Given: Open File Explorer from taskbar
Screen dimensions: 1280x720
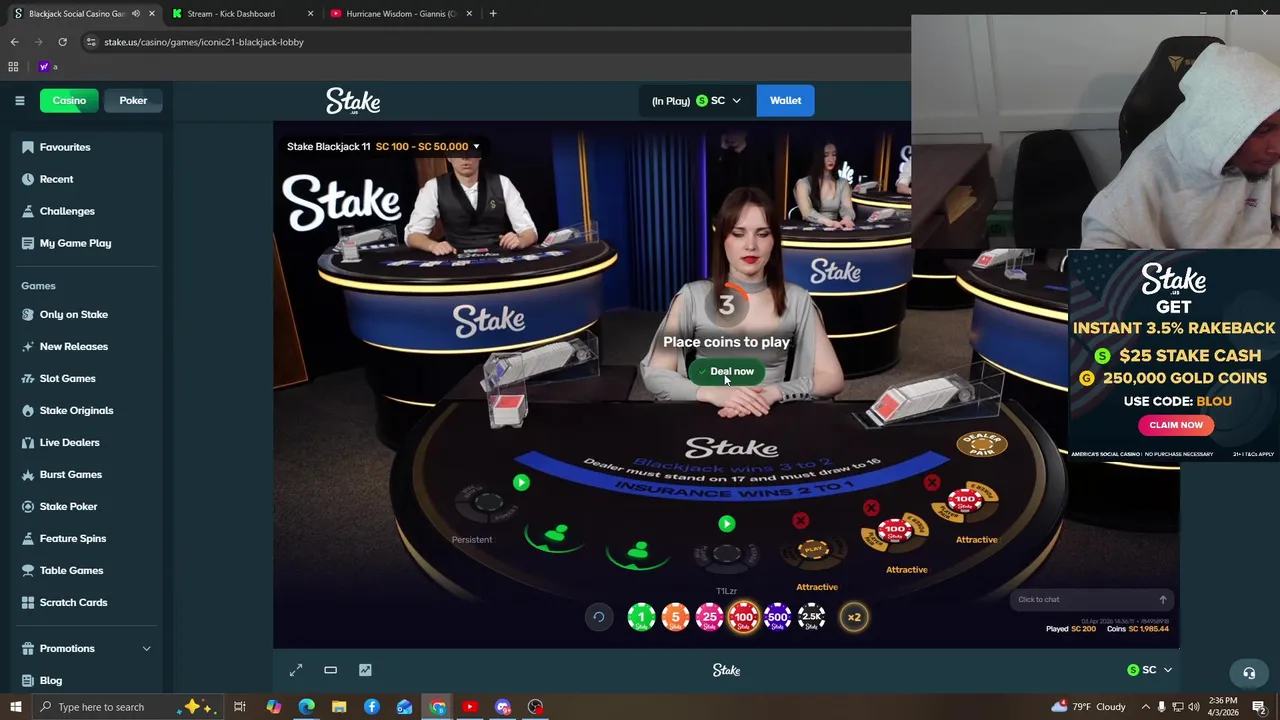Looking at the screenshot, I should click(339, 707).
